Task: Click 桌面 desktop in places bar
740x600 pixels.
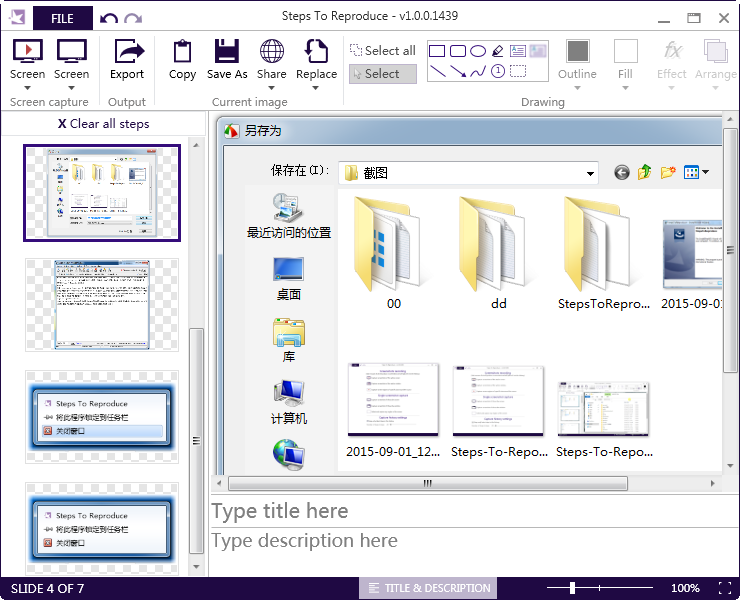Action: pyautogui.click(x=289, y=279)
